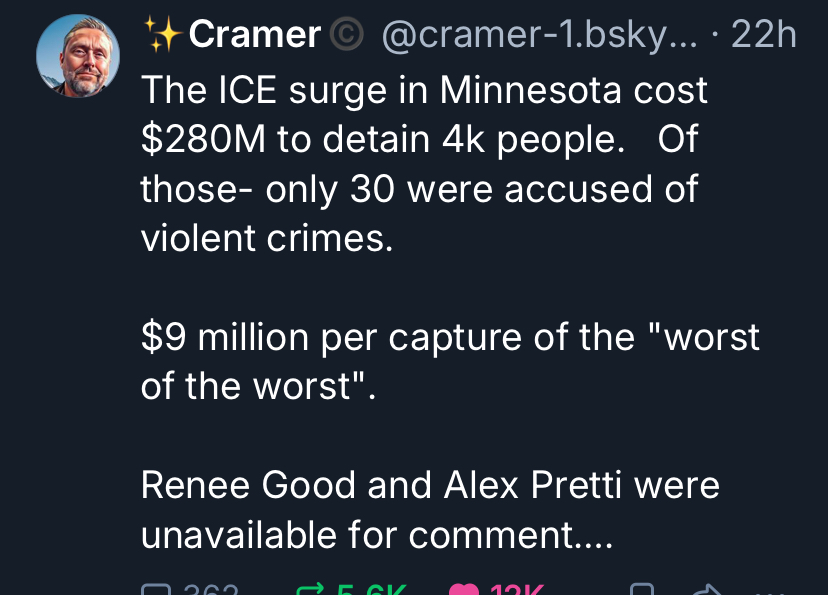Open the share arrow icon menu

click(709, 590)
